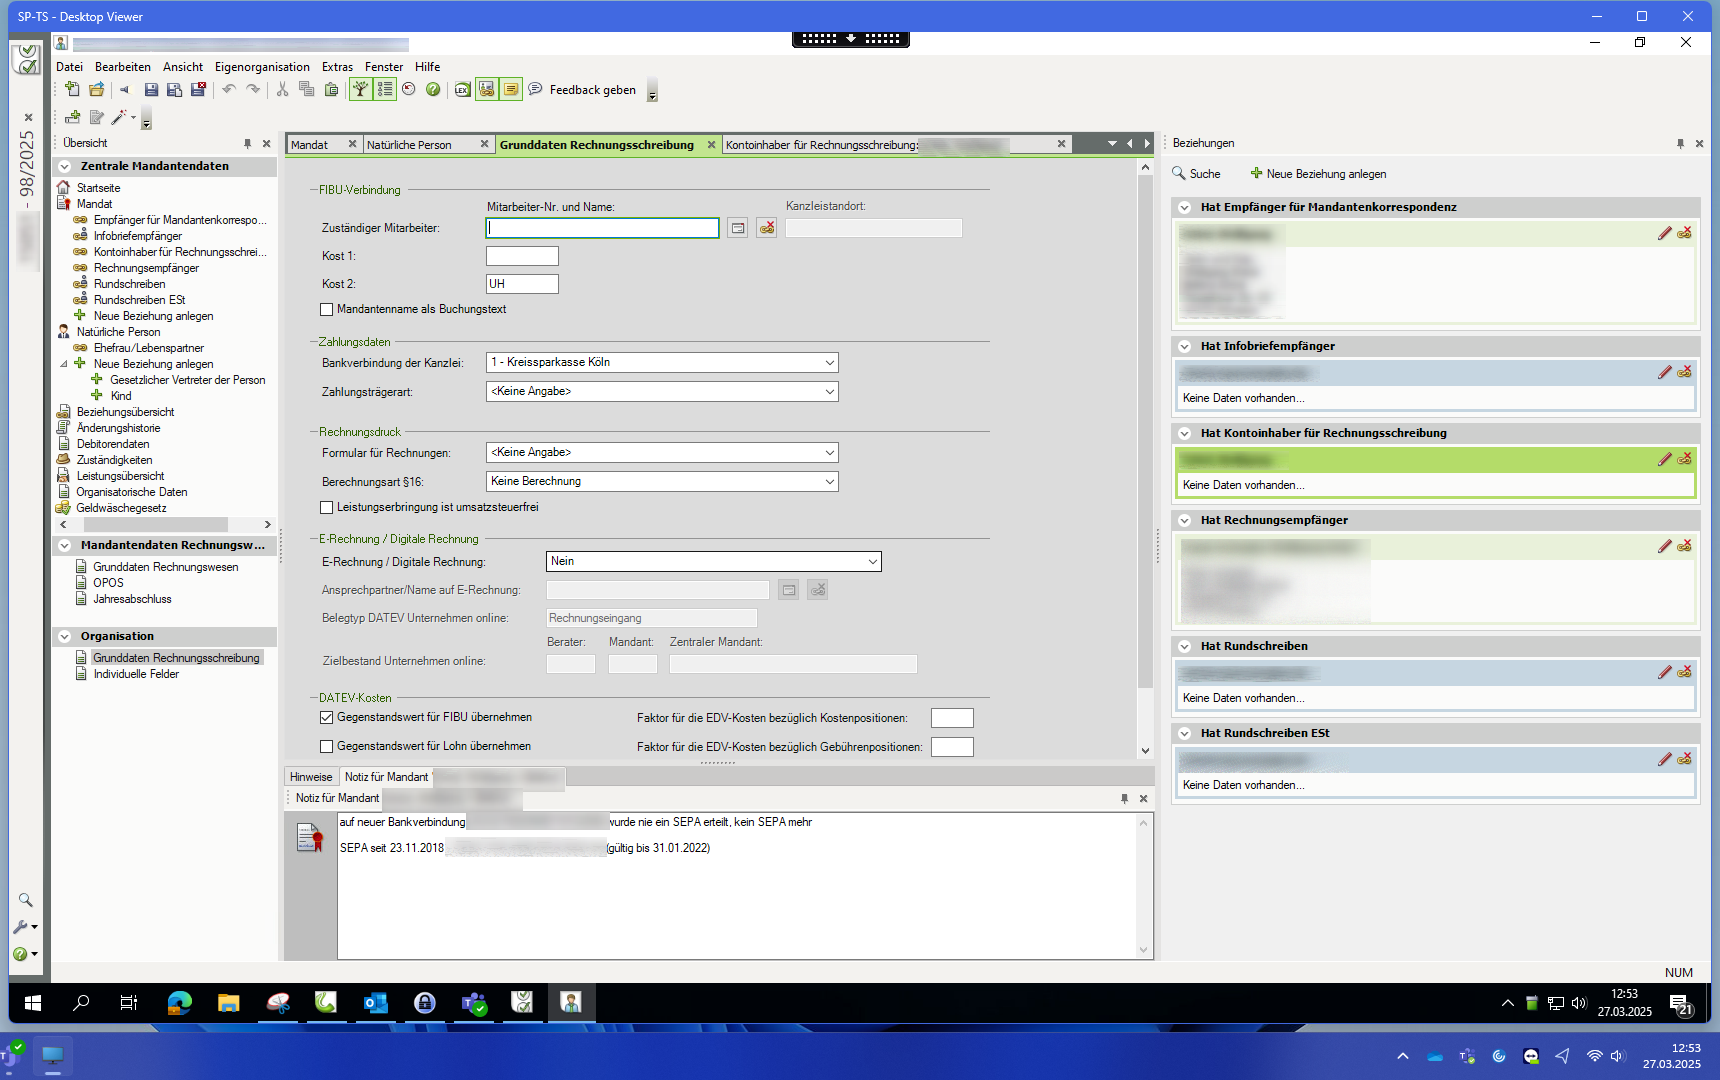Open the Berechnungsart §16 dropdown
The height and width of the screenshot is (1080, 1720).
(x=829, y=482)
